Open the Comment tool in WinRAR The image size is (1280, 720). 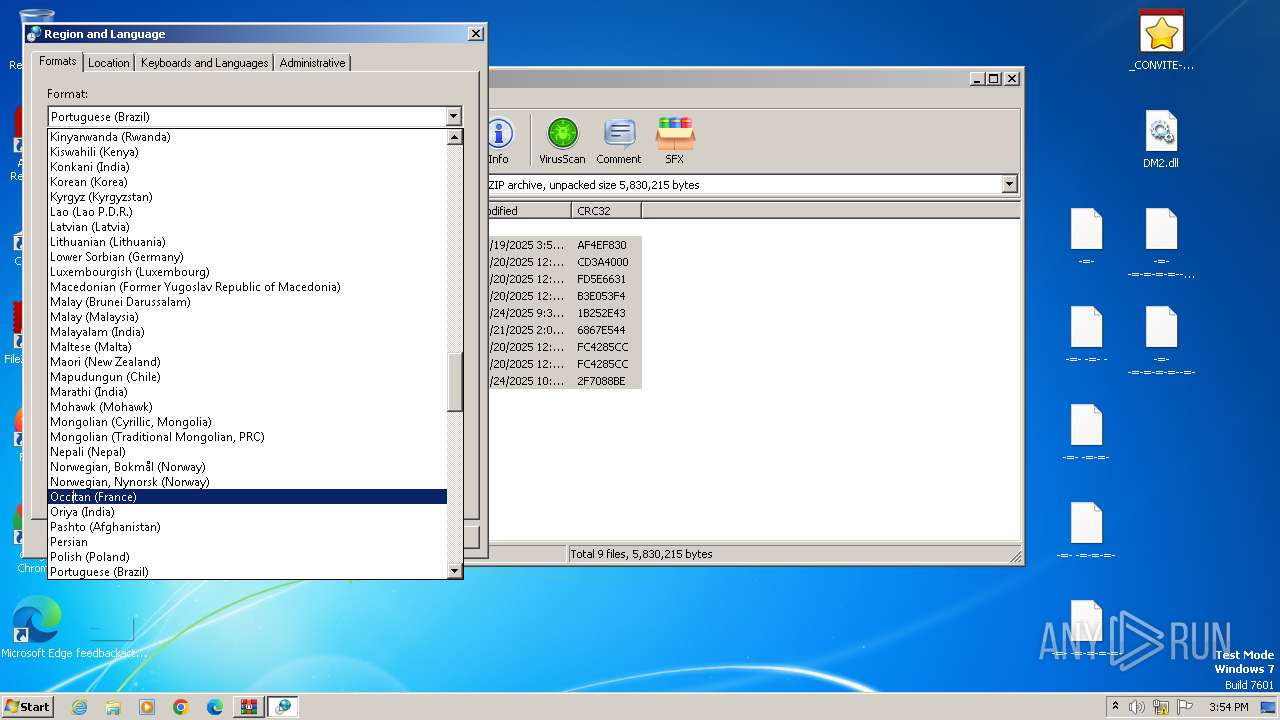(x=619, y=141)
